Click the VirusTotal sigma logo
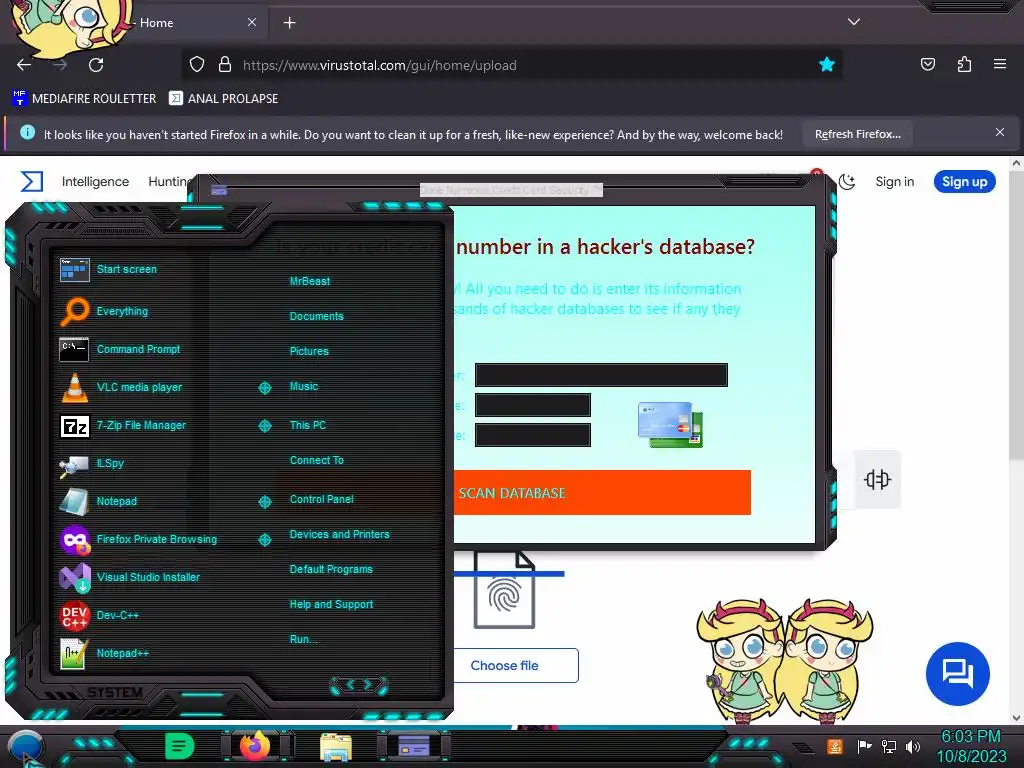Screen dimensions: 1024x768 click(x=31, y=182)
